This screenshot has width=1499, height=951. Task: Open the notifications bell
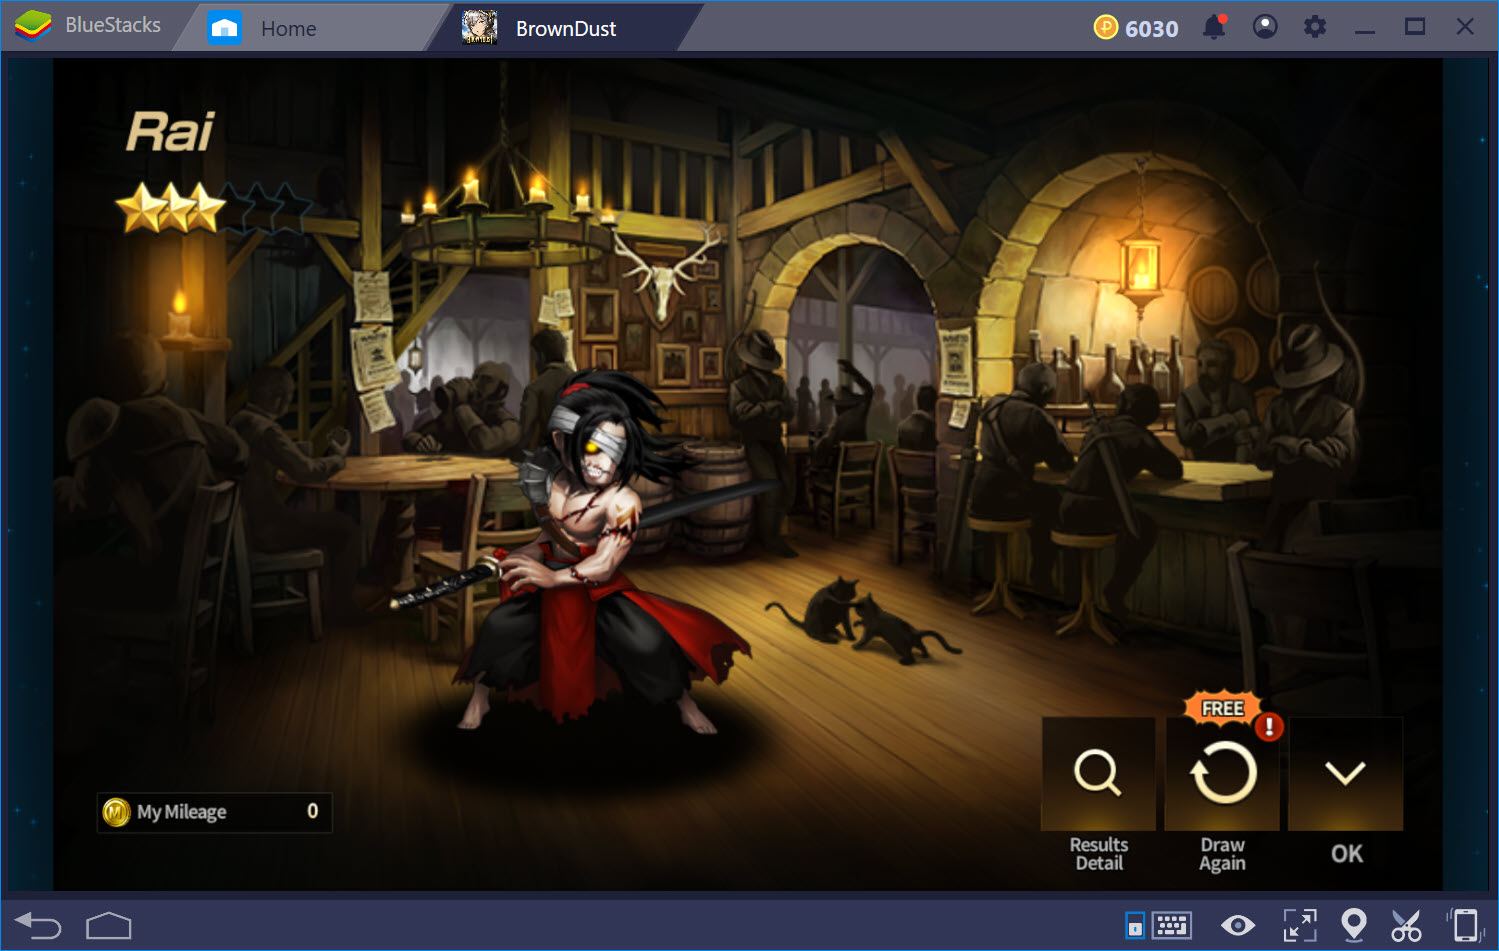pos(1214,27)
